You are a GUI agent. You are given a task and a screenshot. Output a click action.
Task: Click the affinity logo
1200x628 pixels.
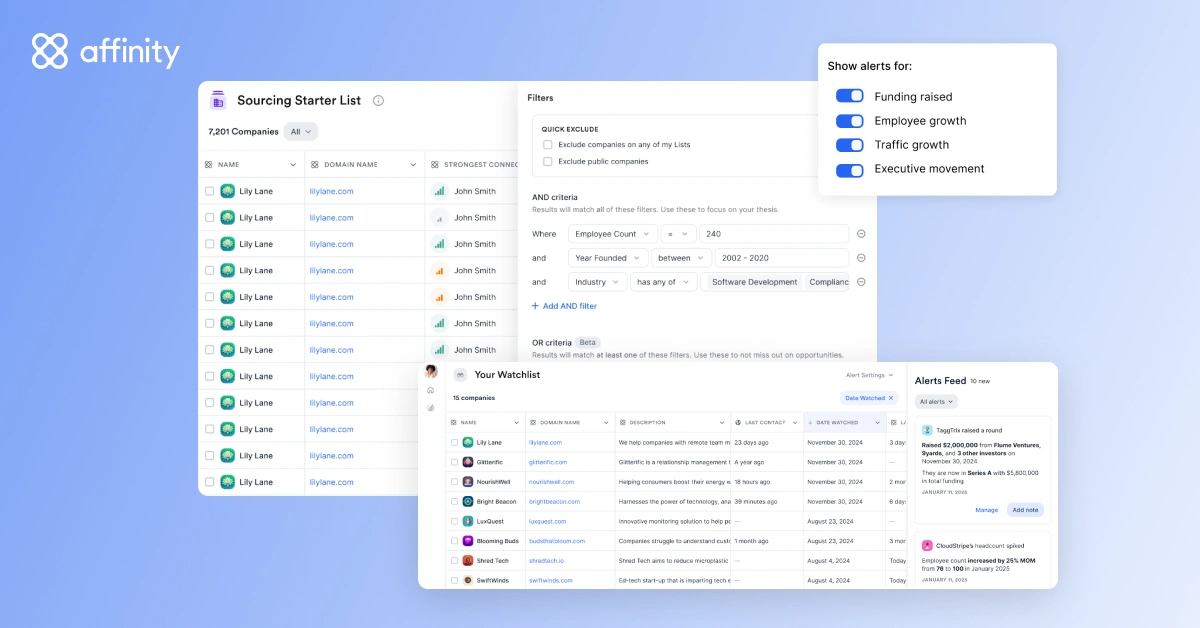[106, 52]
